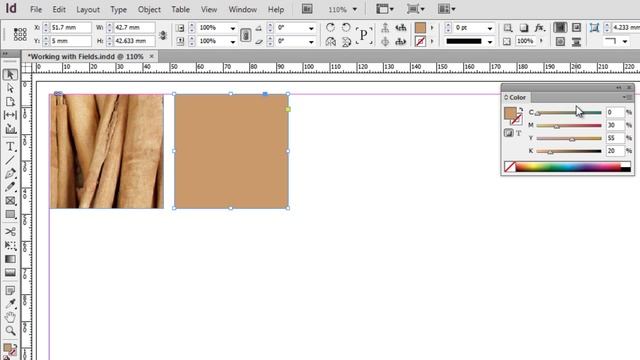Open the stroke weight 0 pt dropdown
The image size is (640, 360).
pyautogui.click(x=490, y=28)
